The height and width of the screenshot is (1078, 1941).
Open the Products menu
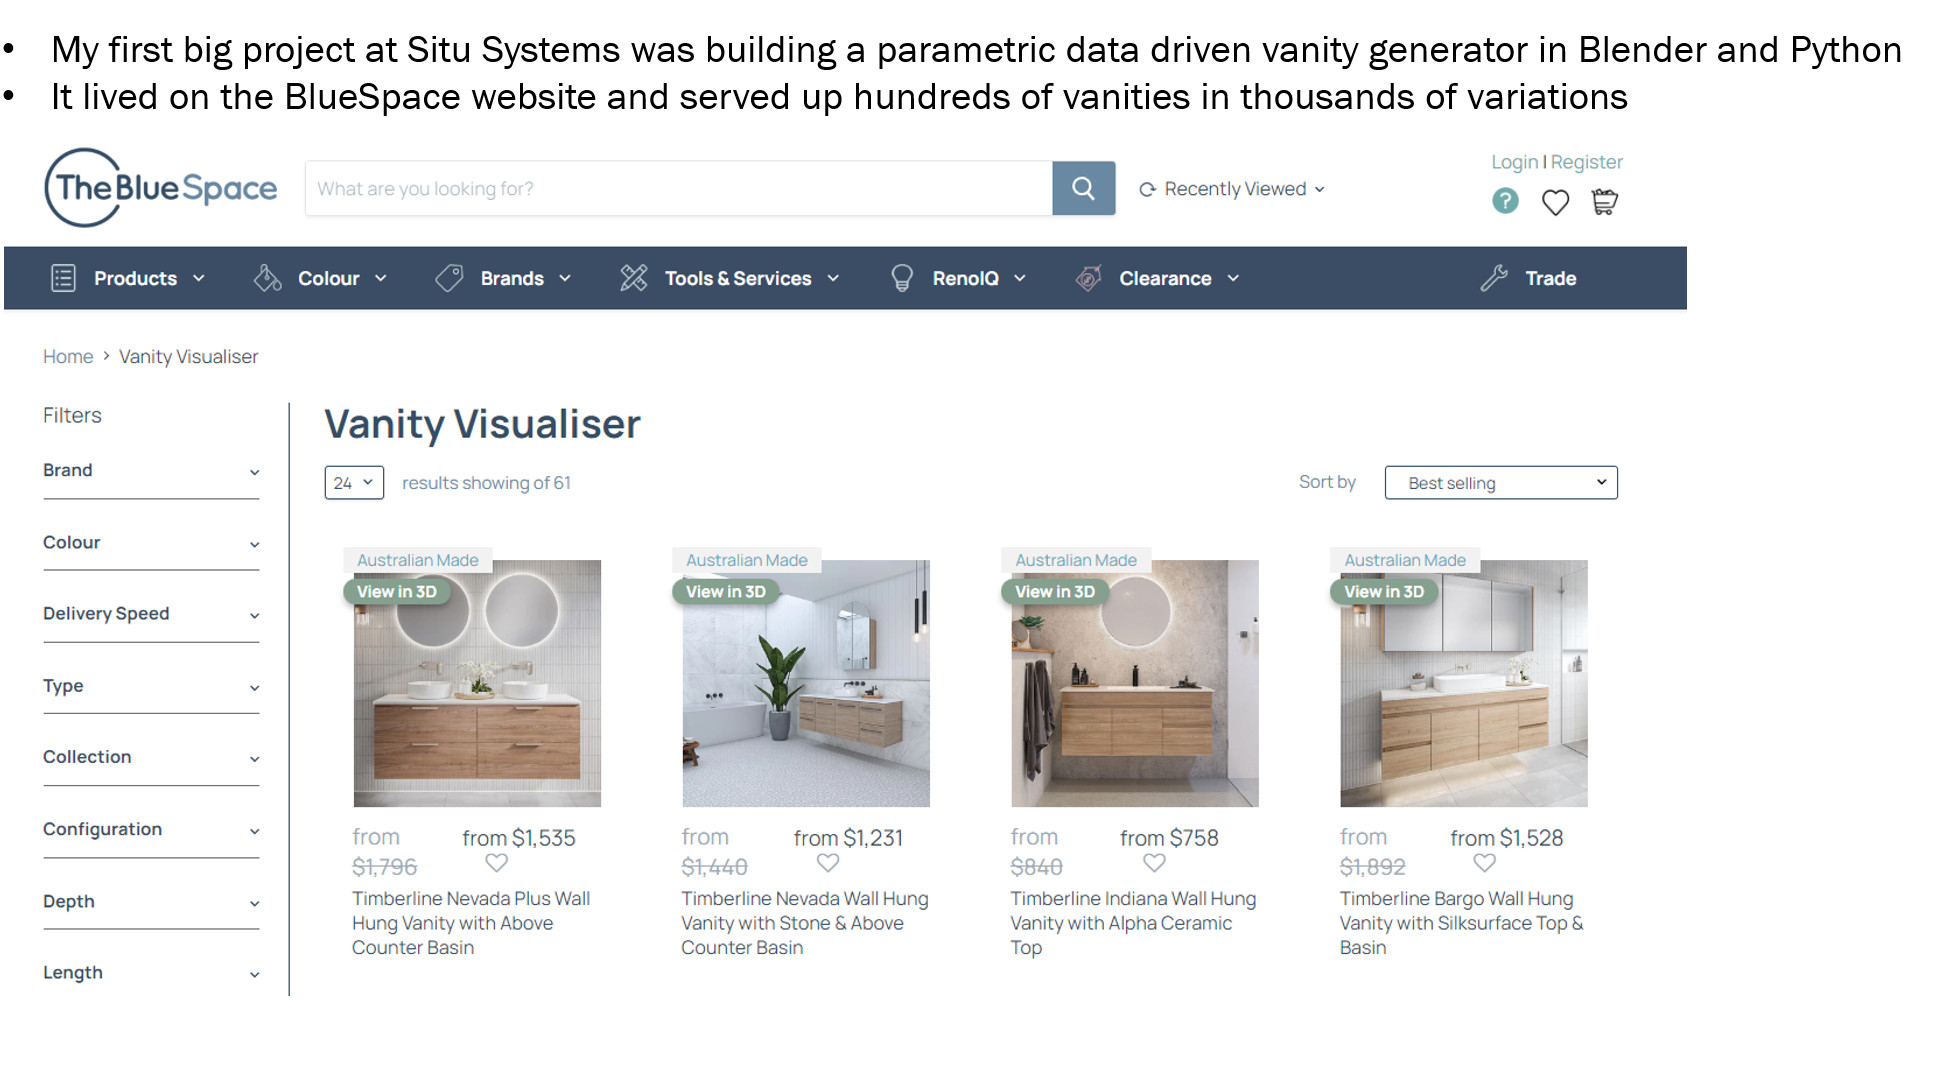click(130, 279)
